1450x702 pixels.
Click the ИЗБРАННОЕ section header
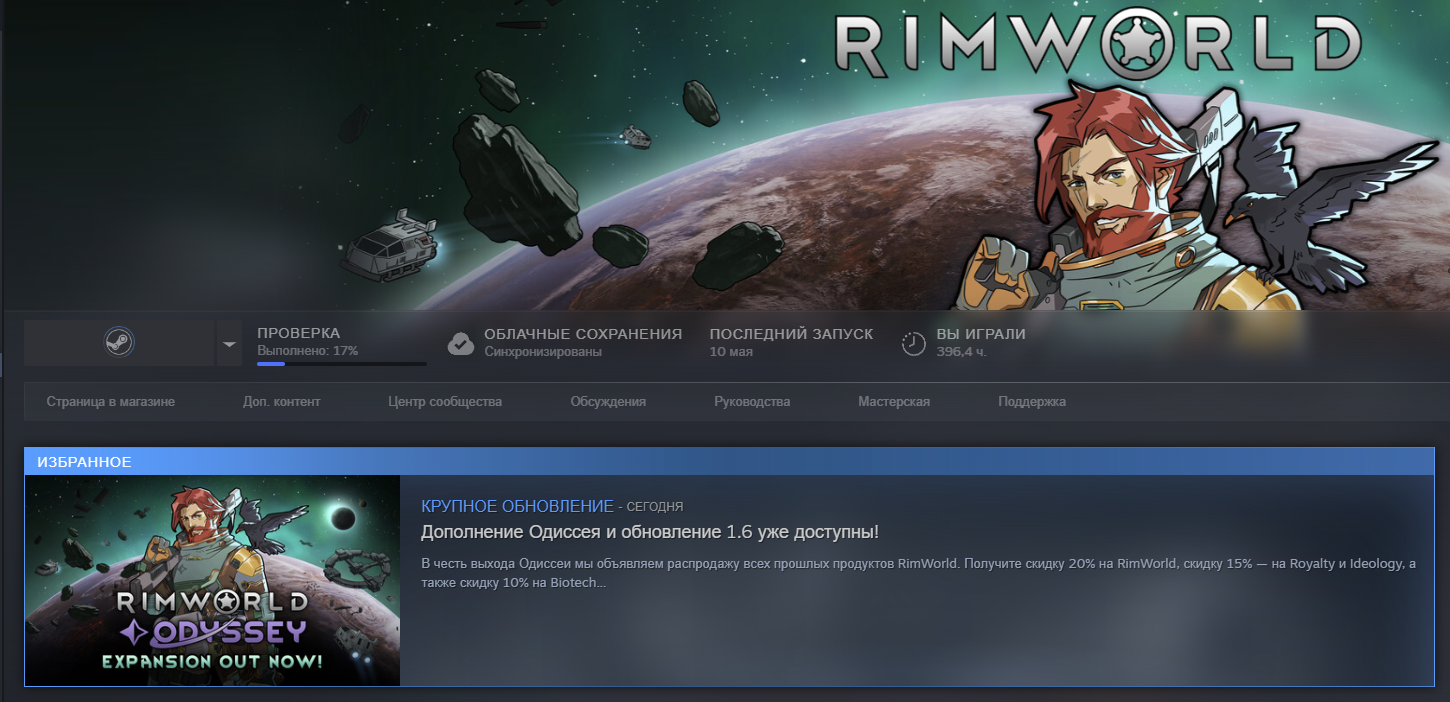coord(85,462)
